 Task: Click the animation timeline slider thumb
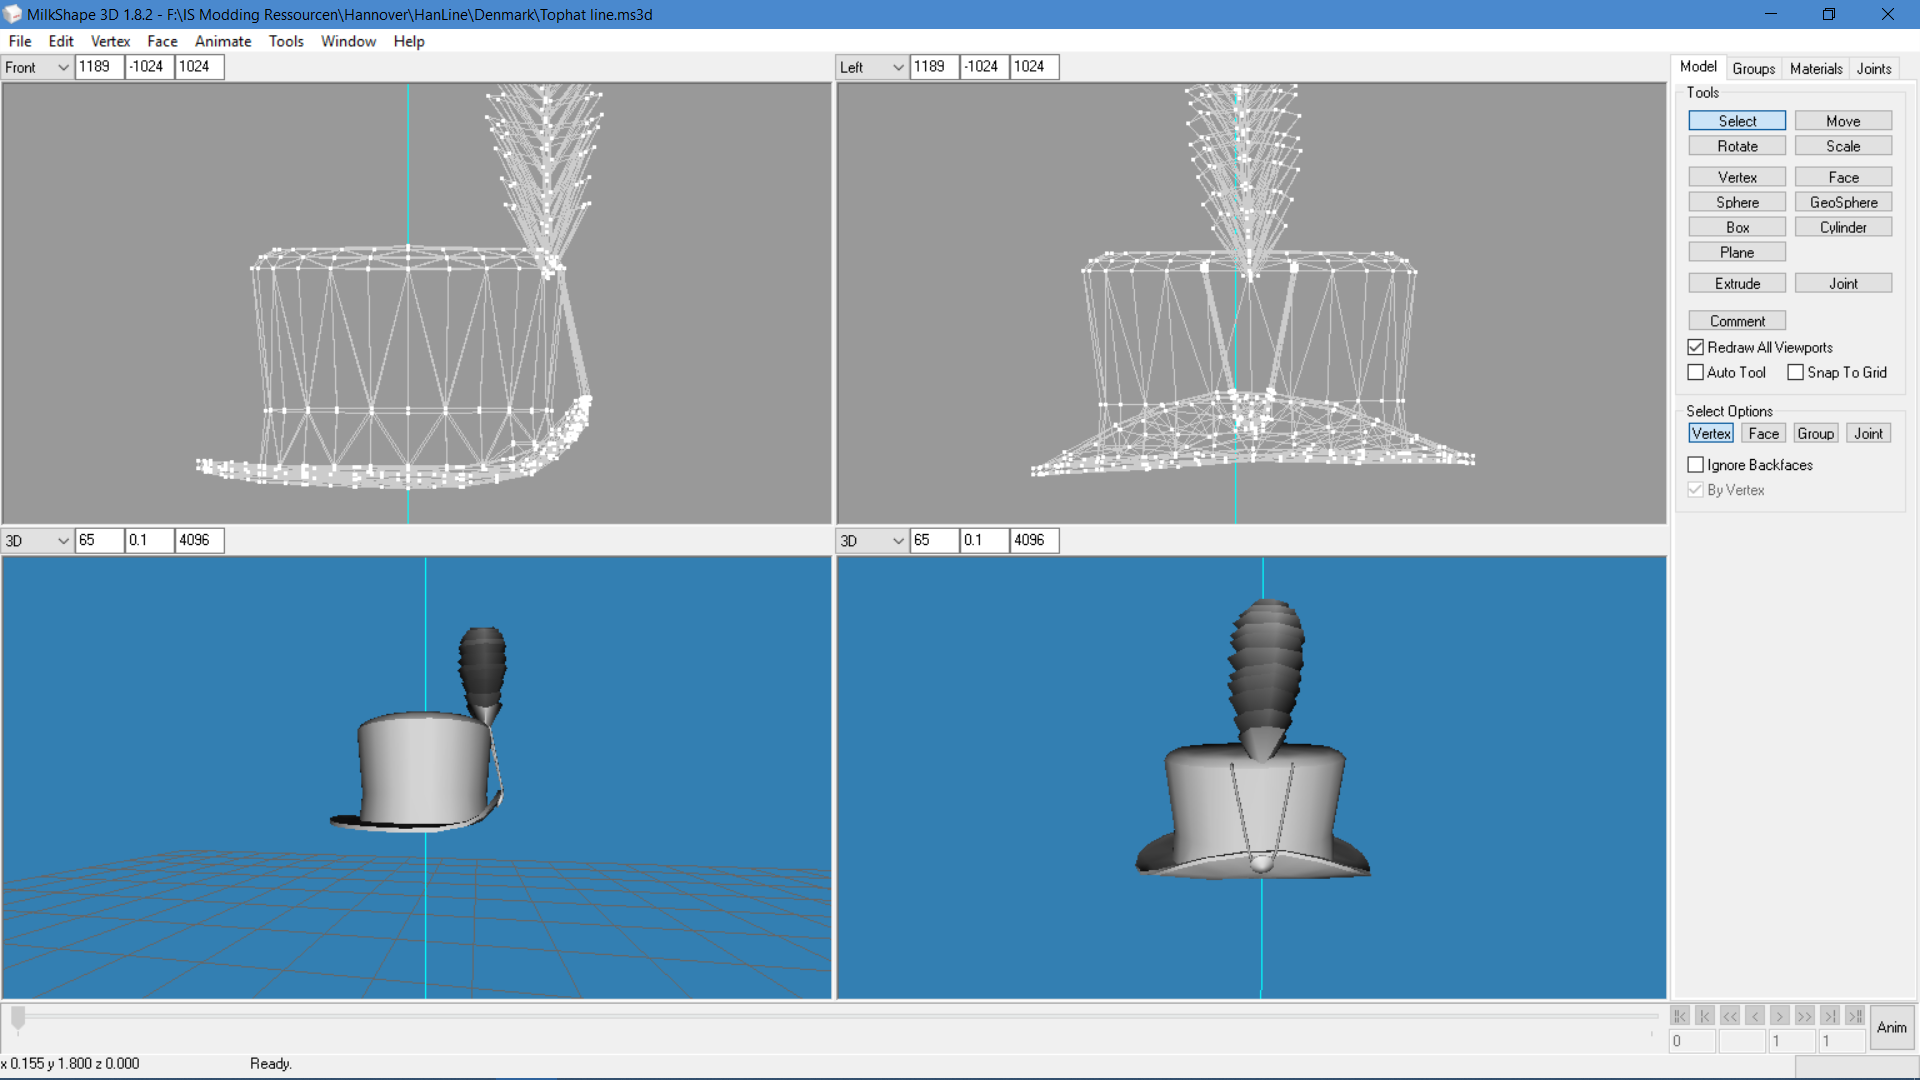[x=18, y=1018]
